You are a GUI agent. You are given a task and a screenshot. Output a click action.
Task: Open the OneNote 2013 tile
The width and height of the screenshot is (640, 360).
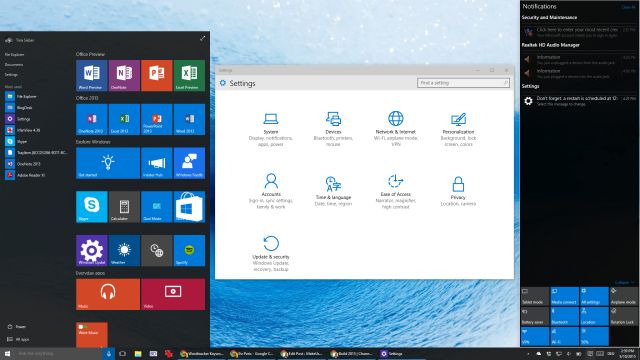click(x=92, y=119)
